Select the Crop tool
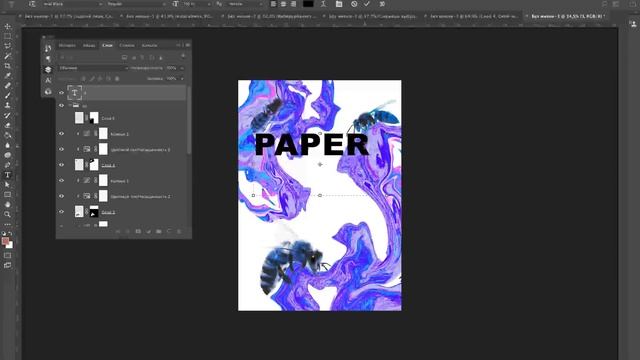The width and height of the screenshot is (640, 360). point(7,66)
